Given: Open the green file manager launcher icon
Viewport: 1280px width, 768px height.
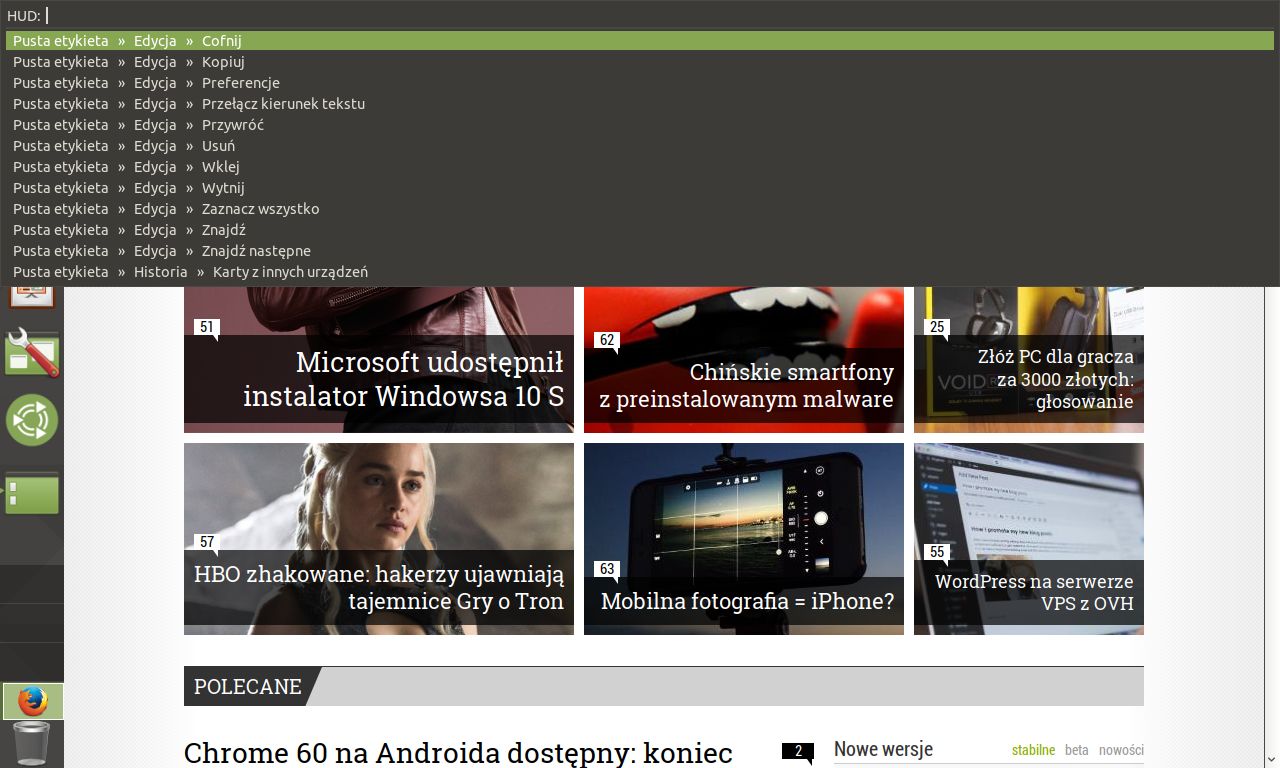Looking at the screenshot, I should click(32, 493).
